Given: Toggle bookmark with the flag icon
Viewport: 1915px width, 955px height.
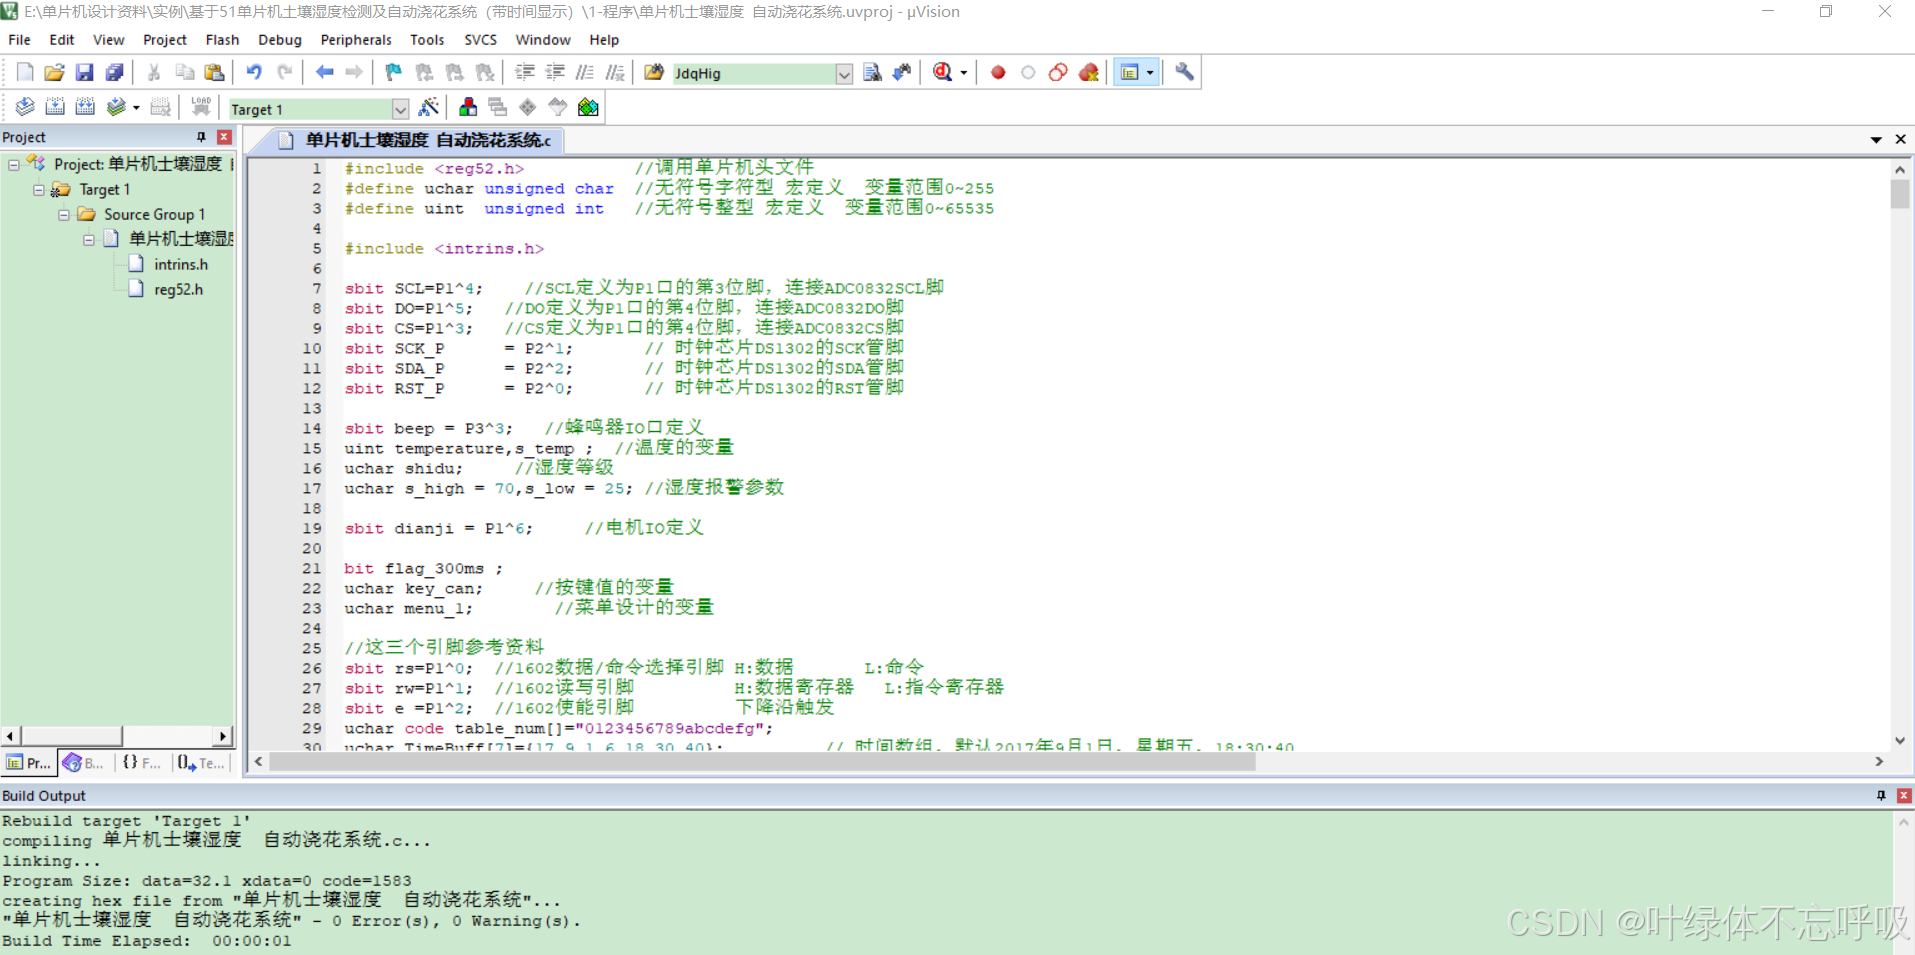Looking at the screenshot, I should tap(393, 73).
